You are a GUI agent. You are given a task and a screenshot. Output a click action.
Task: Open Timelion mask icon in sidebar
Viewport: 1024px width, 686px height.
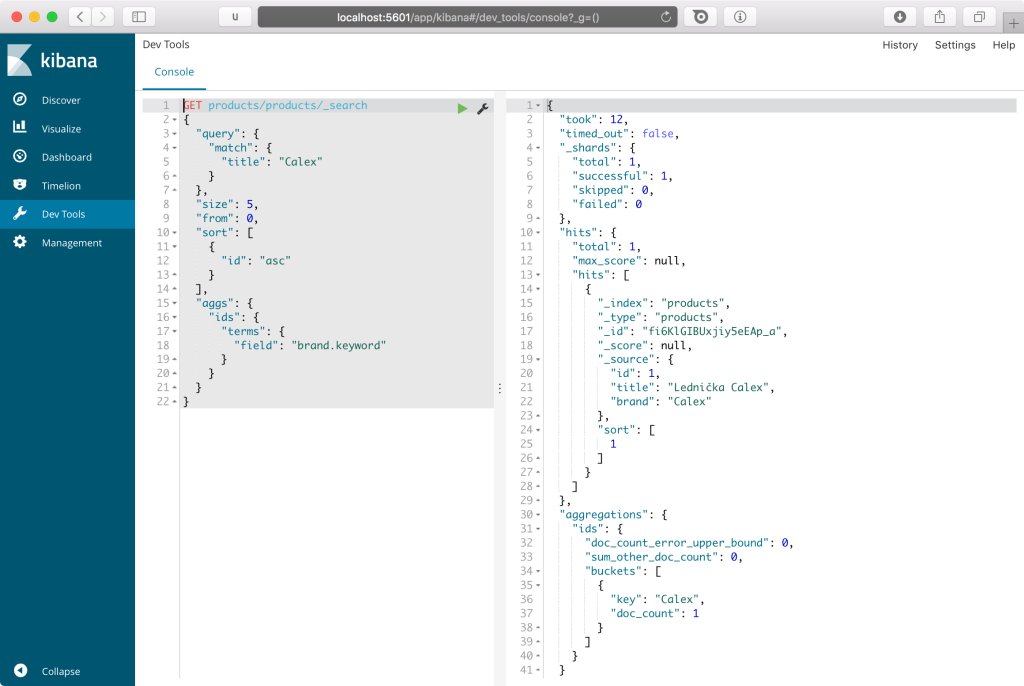coord(20,185)
